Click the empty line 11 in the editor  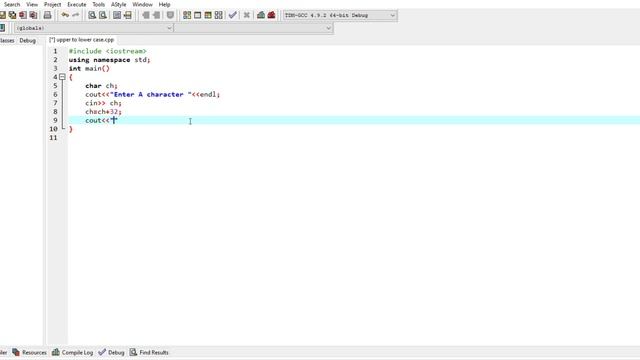click(354, 138)
